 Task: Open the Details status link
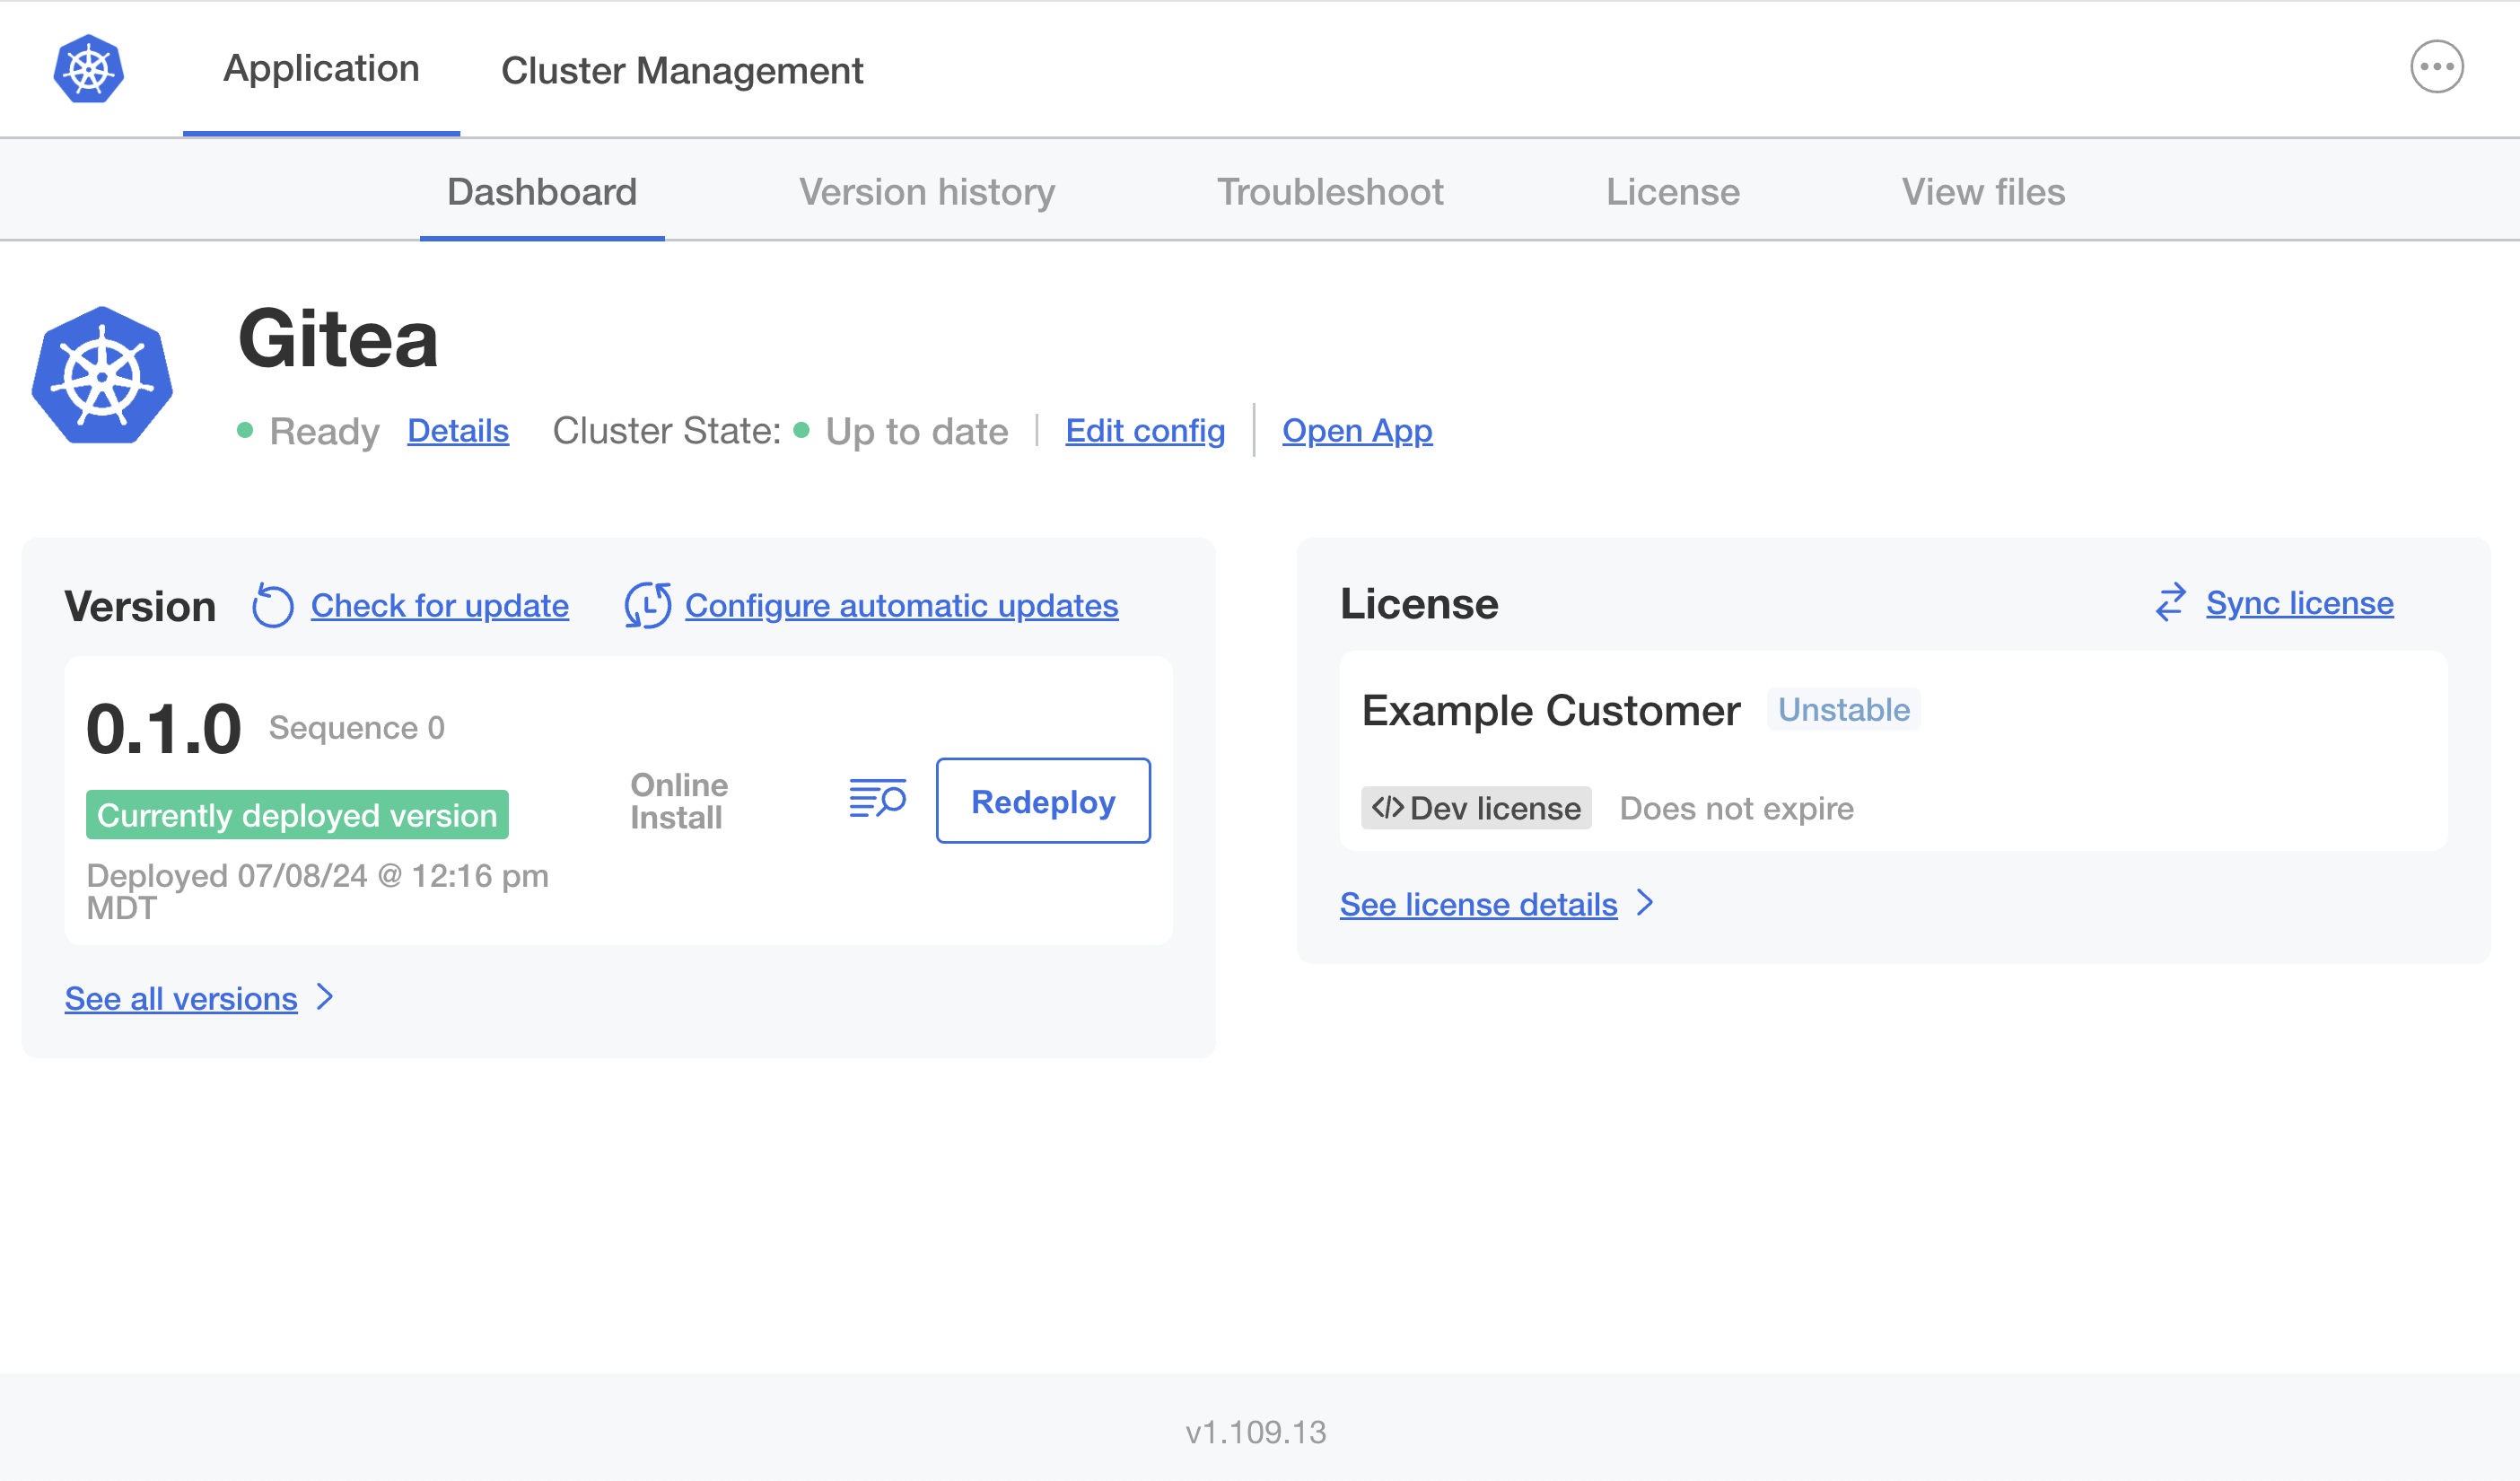point(458,430)
